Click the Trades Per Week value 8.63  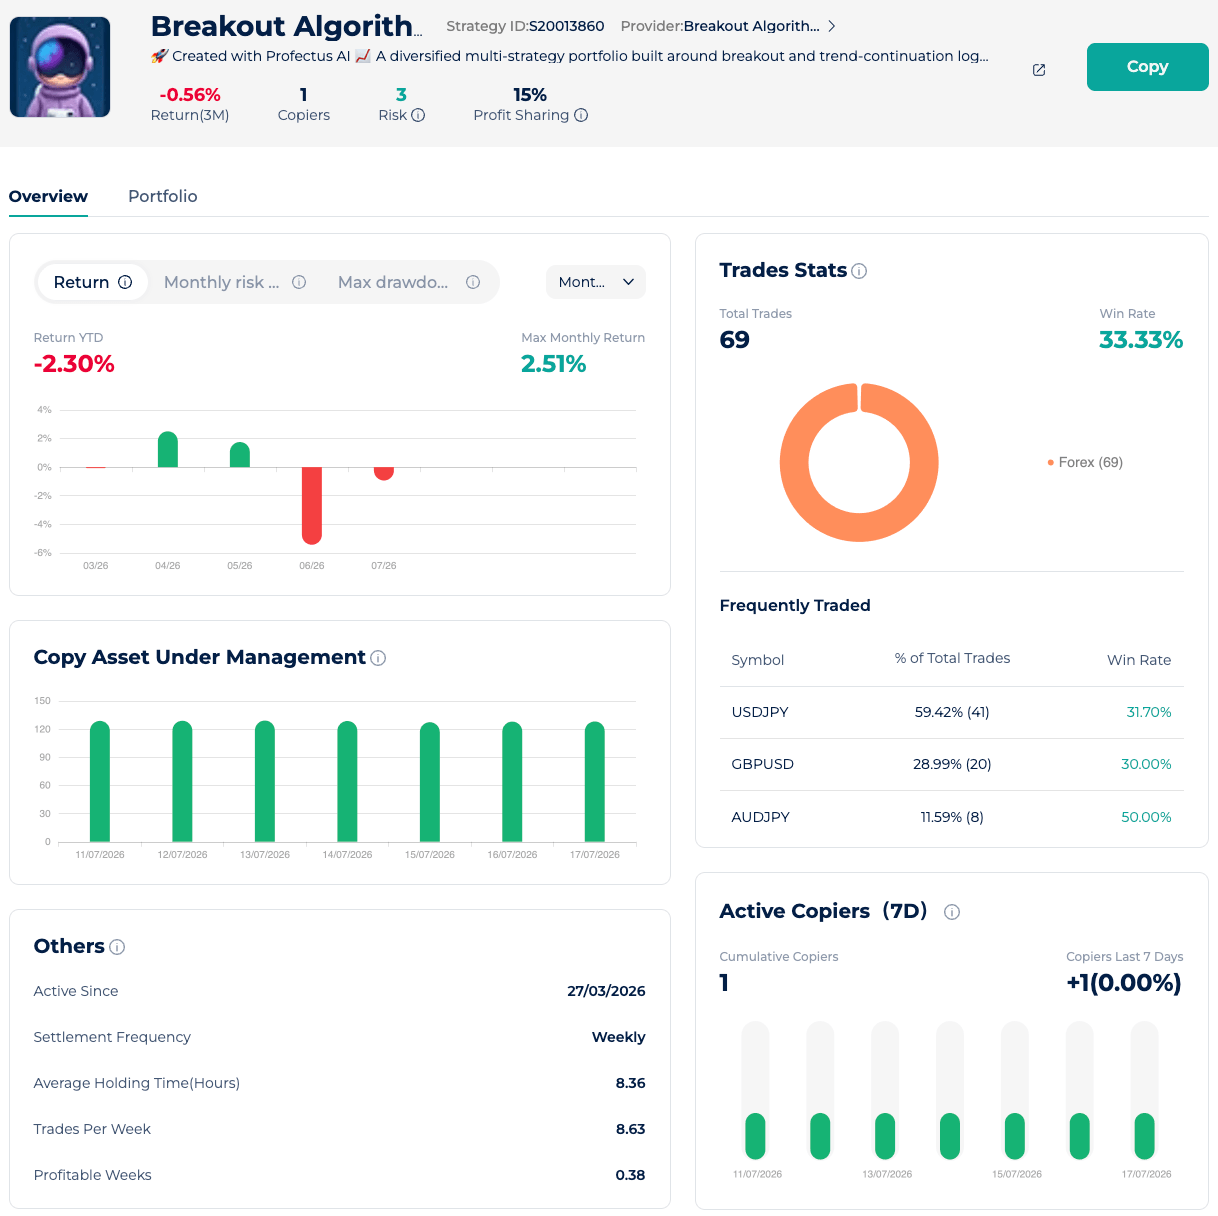[x=631, y=1129]
